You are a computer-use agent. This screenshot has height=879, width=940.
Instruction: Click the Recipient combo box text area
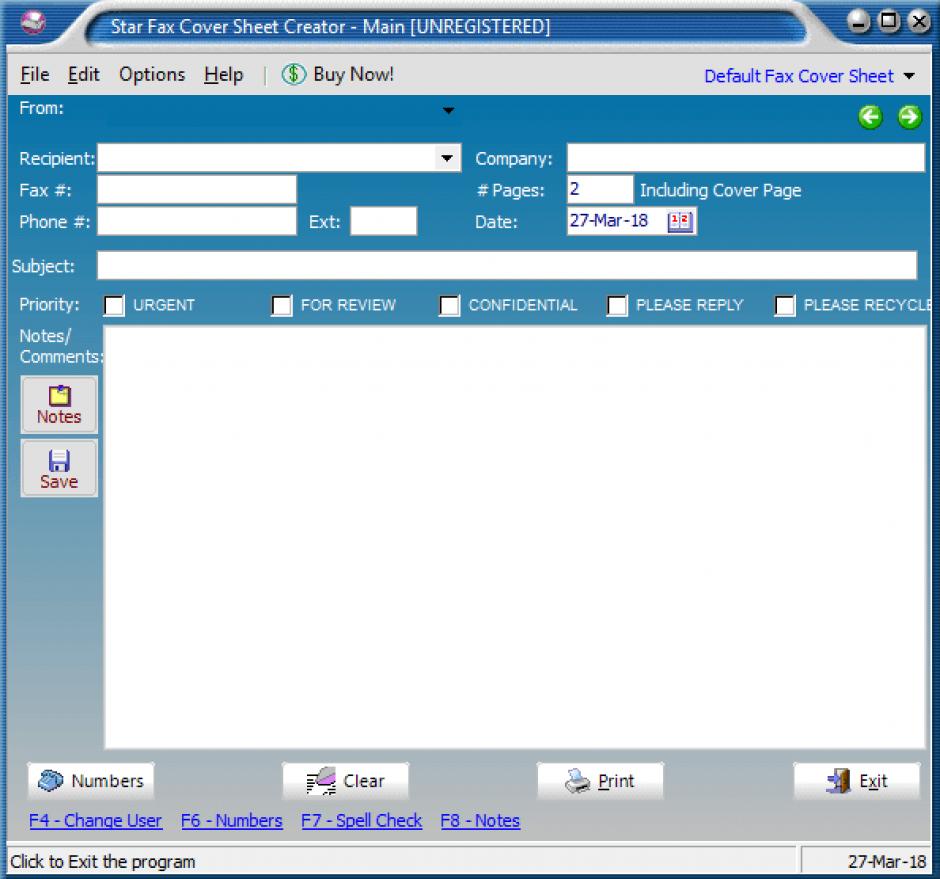coord(267,158)
